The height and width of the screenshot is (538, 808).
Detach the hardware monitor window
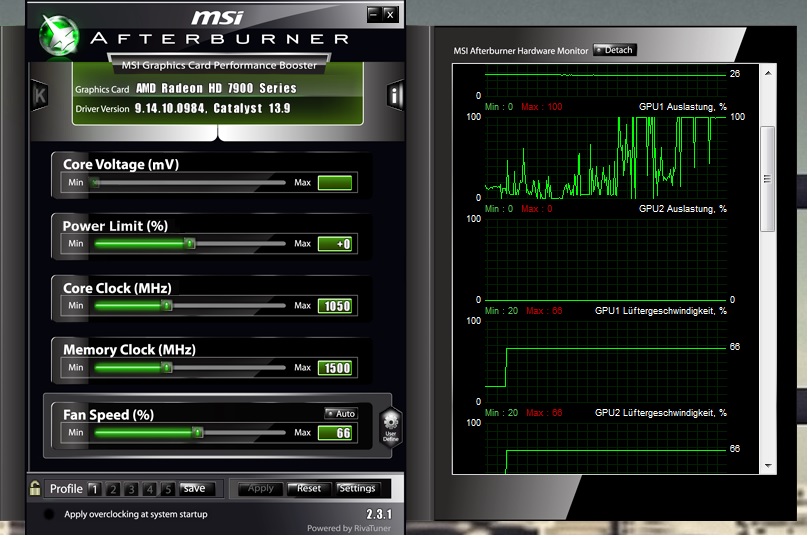(x=615, y=50)
